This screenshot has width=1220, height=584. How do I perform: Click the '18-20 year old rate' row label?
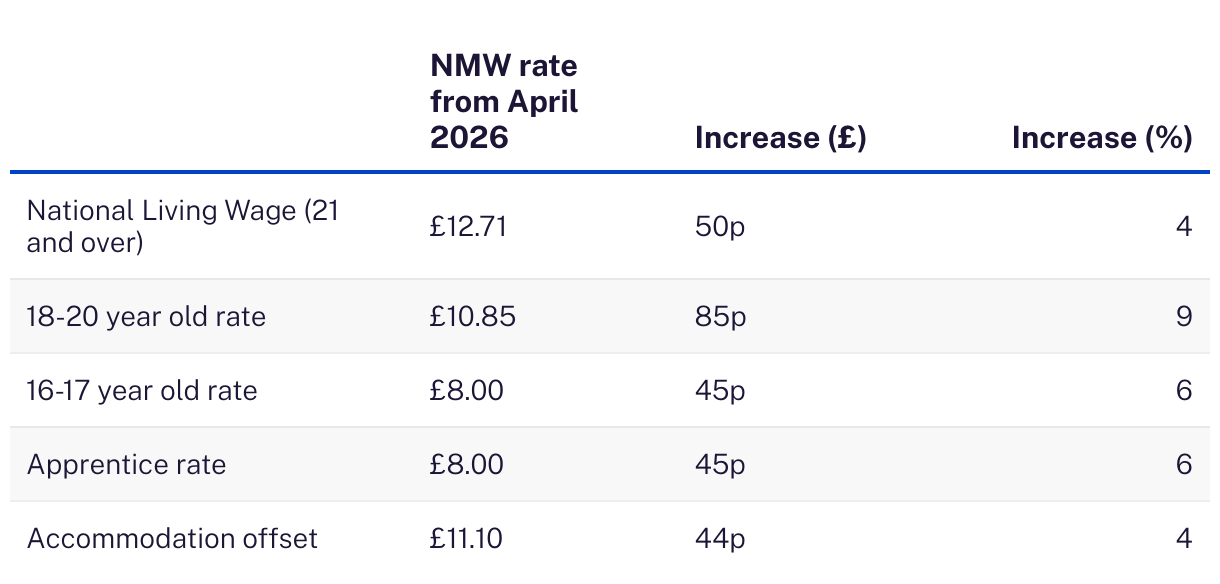(146, 317)
